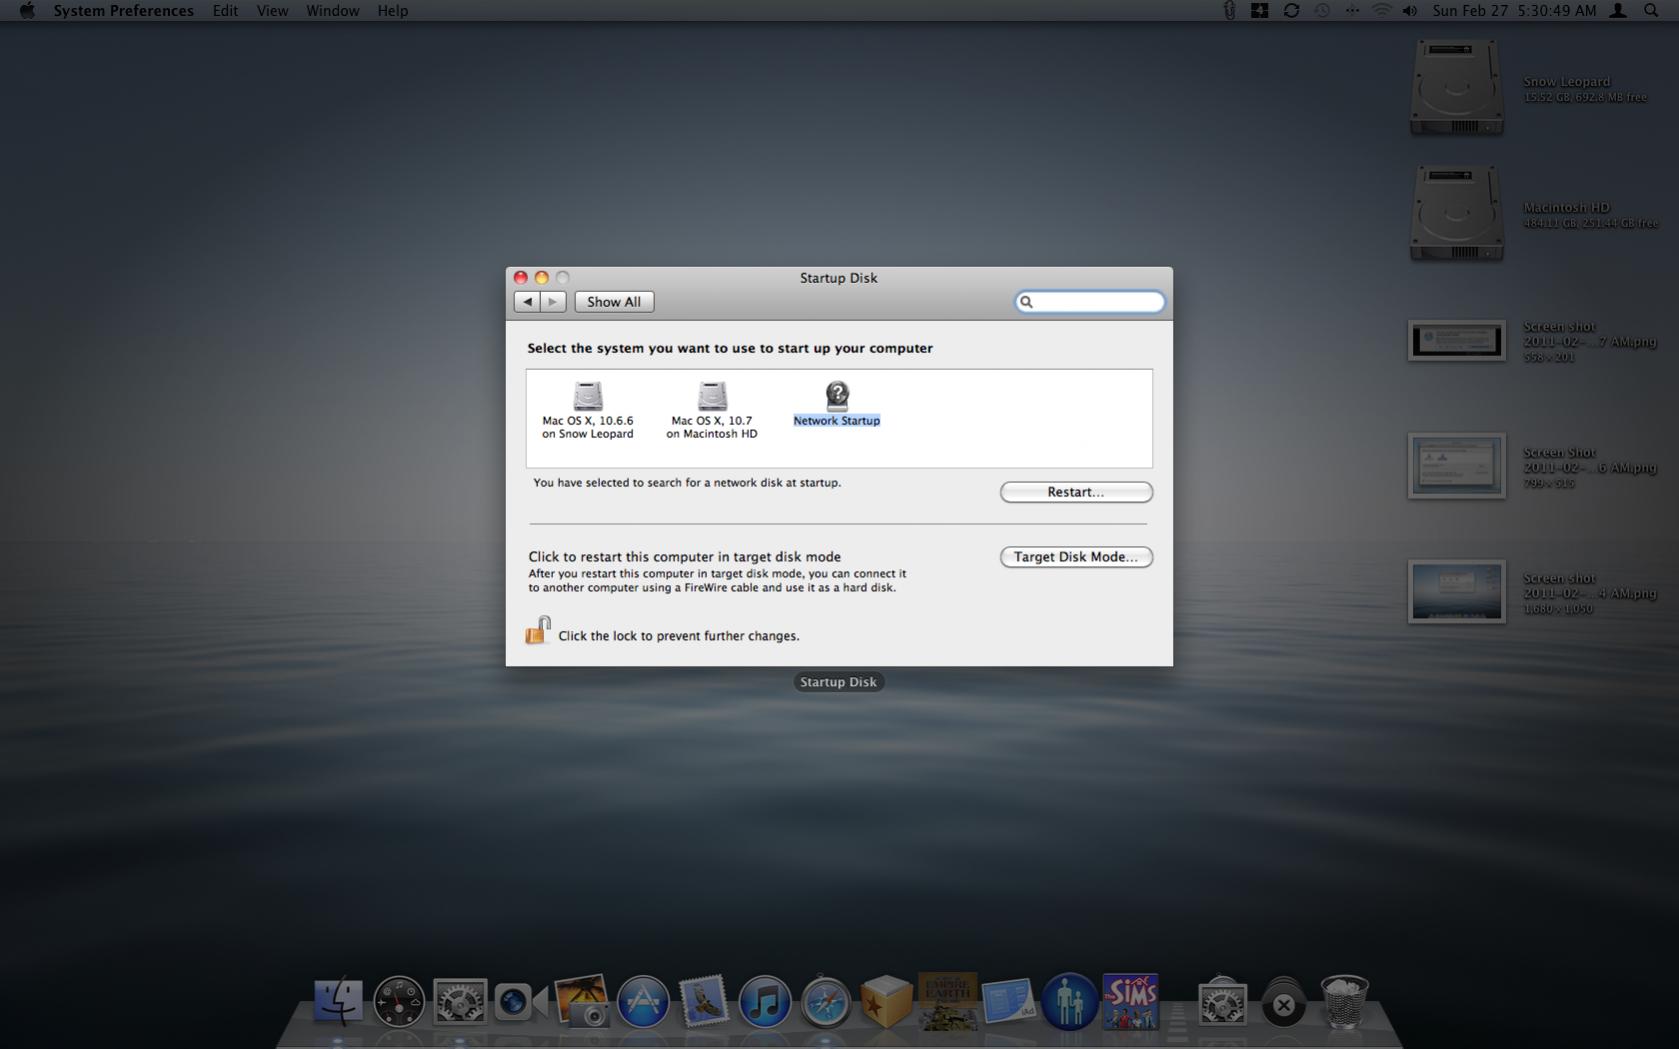Select the Network Startup icon
1679x1049 pixels.
(x=837, y=396)
